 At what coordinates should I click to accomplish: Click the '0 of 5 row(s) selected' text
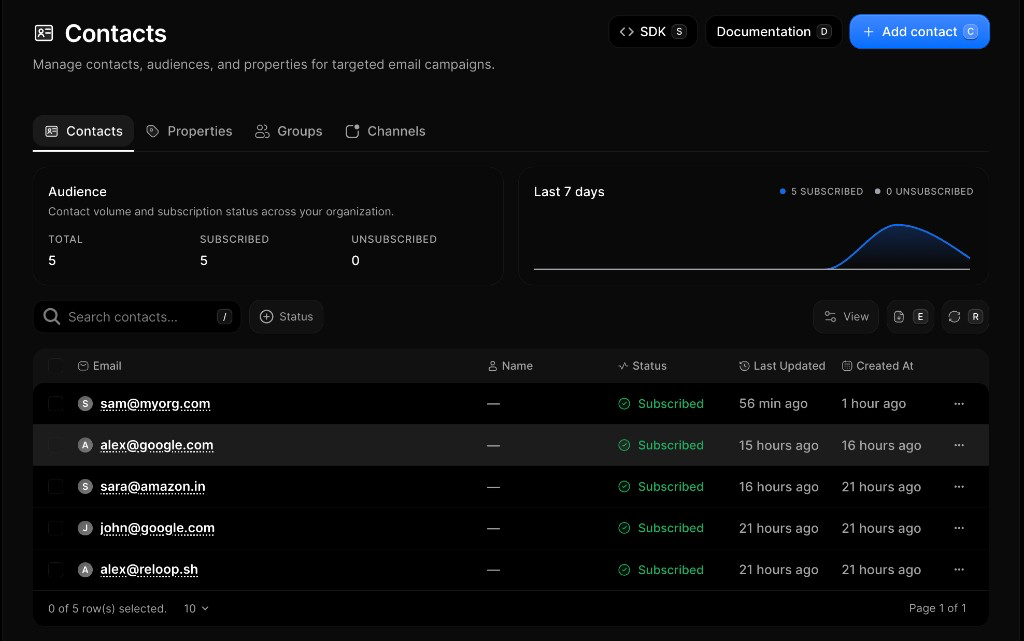tap(107, 608)
